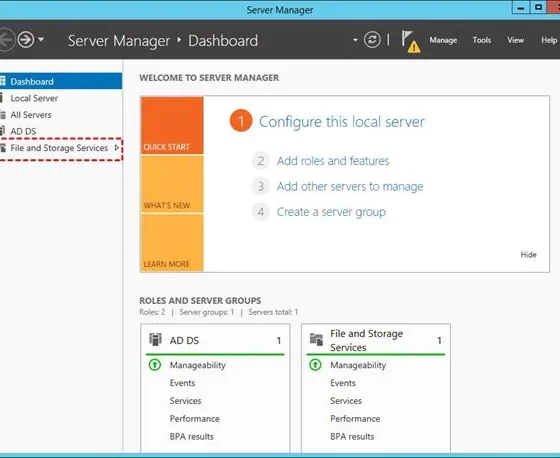Minimize the Server Manager window
The width and height of the screenshot is (560, 458).
(x=521, y=8)
